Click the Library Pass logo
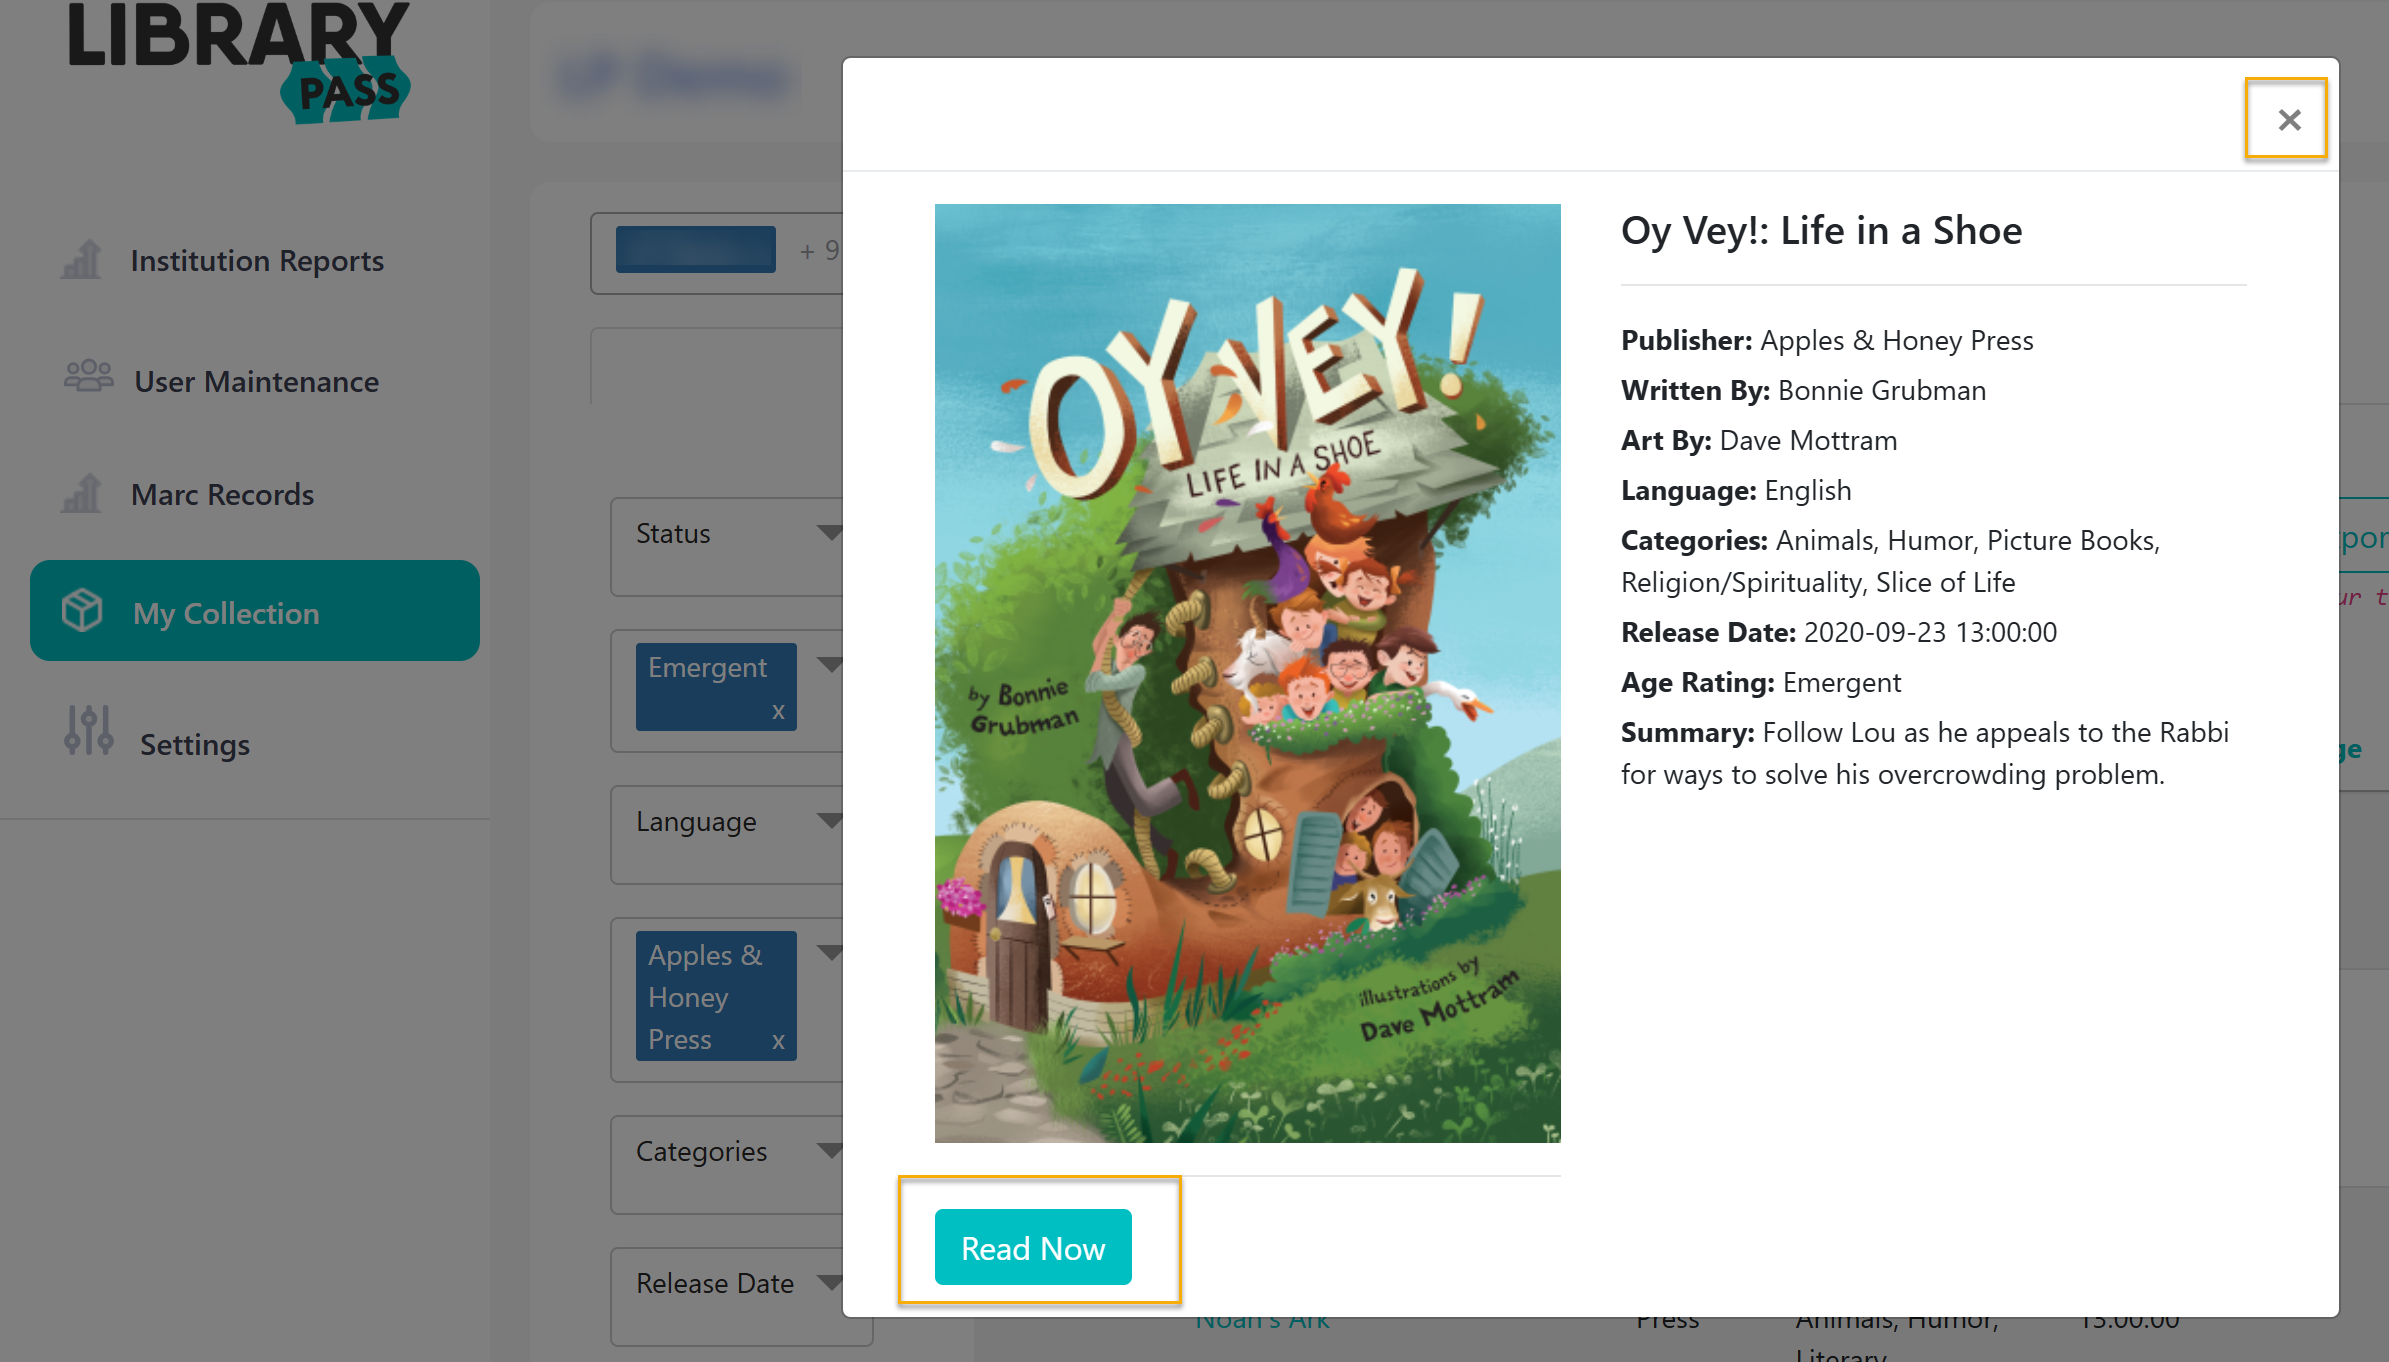 (x=238, y=62)
